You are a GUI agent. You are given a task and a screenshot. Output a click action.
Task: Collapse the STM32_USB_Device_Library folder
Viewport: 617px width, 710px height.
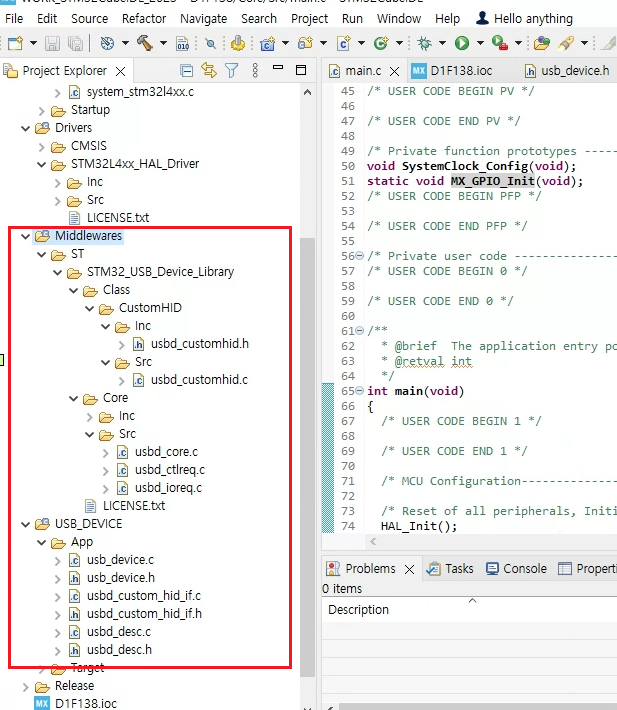point(57,273)
